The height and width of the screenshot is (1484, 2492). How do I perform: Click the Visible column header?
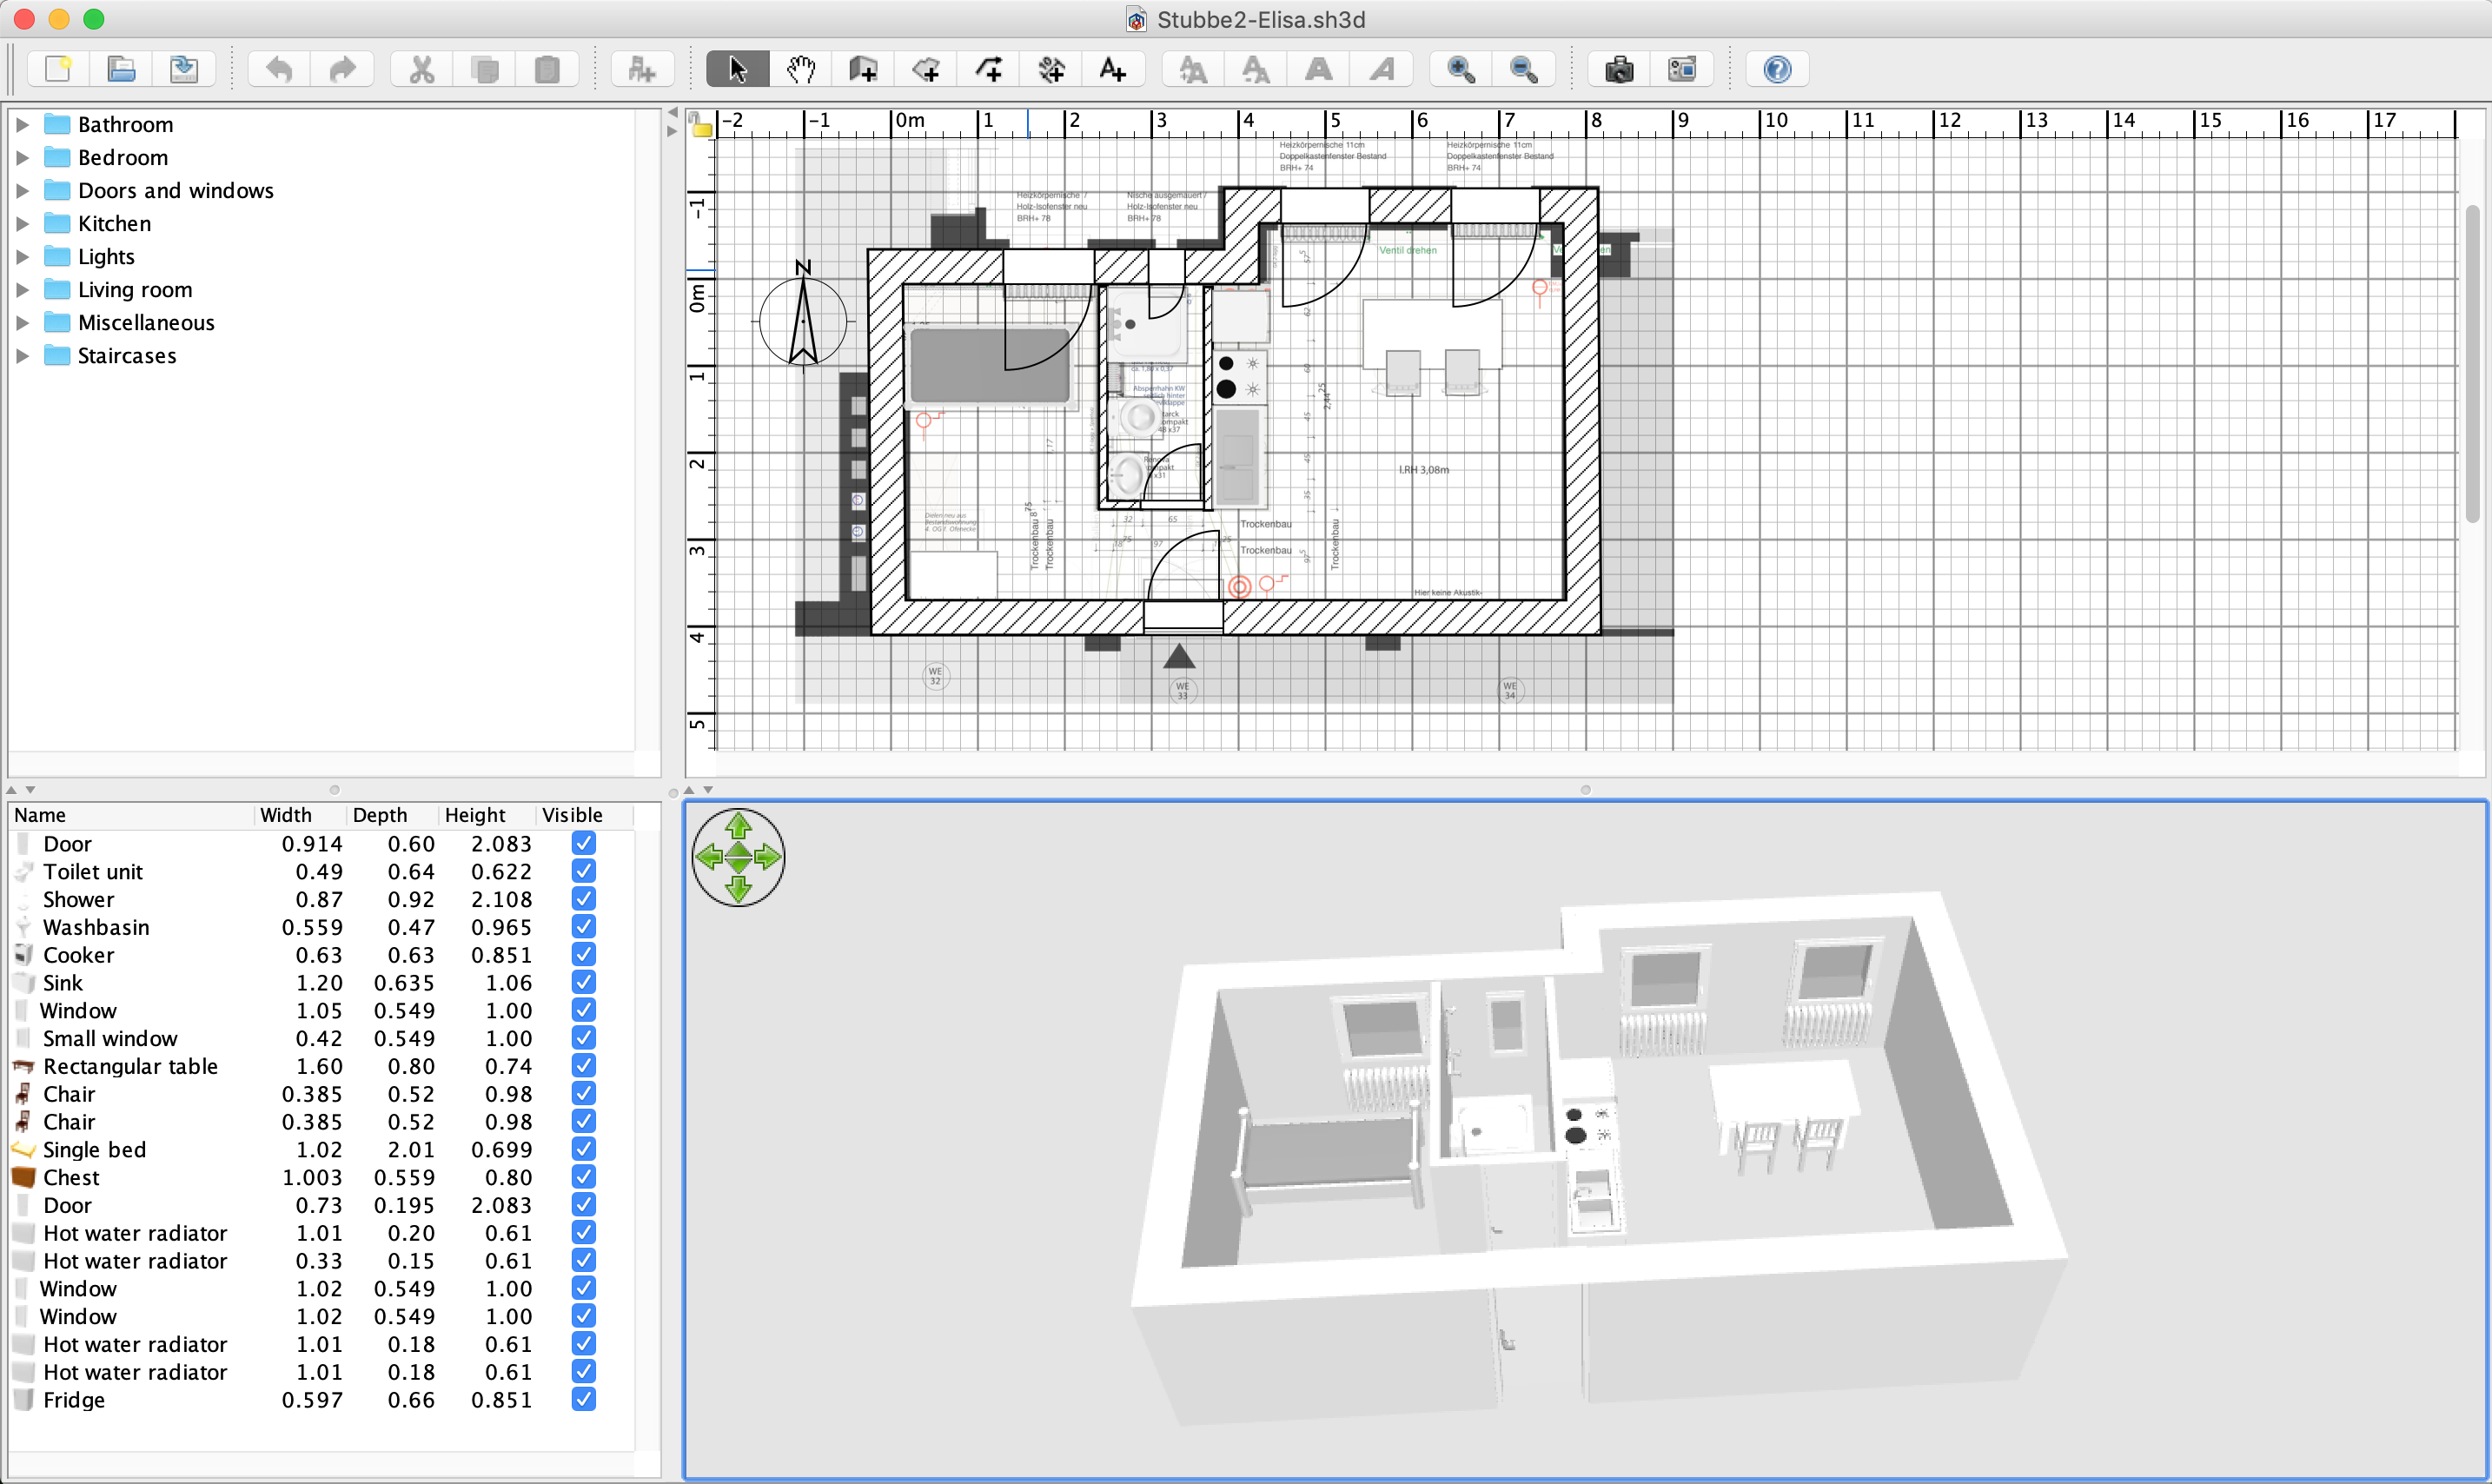(x=585, y=815)
